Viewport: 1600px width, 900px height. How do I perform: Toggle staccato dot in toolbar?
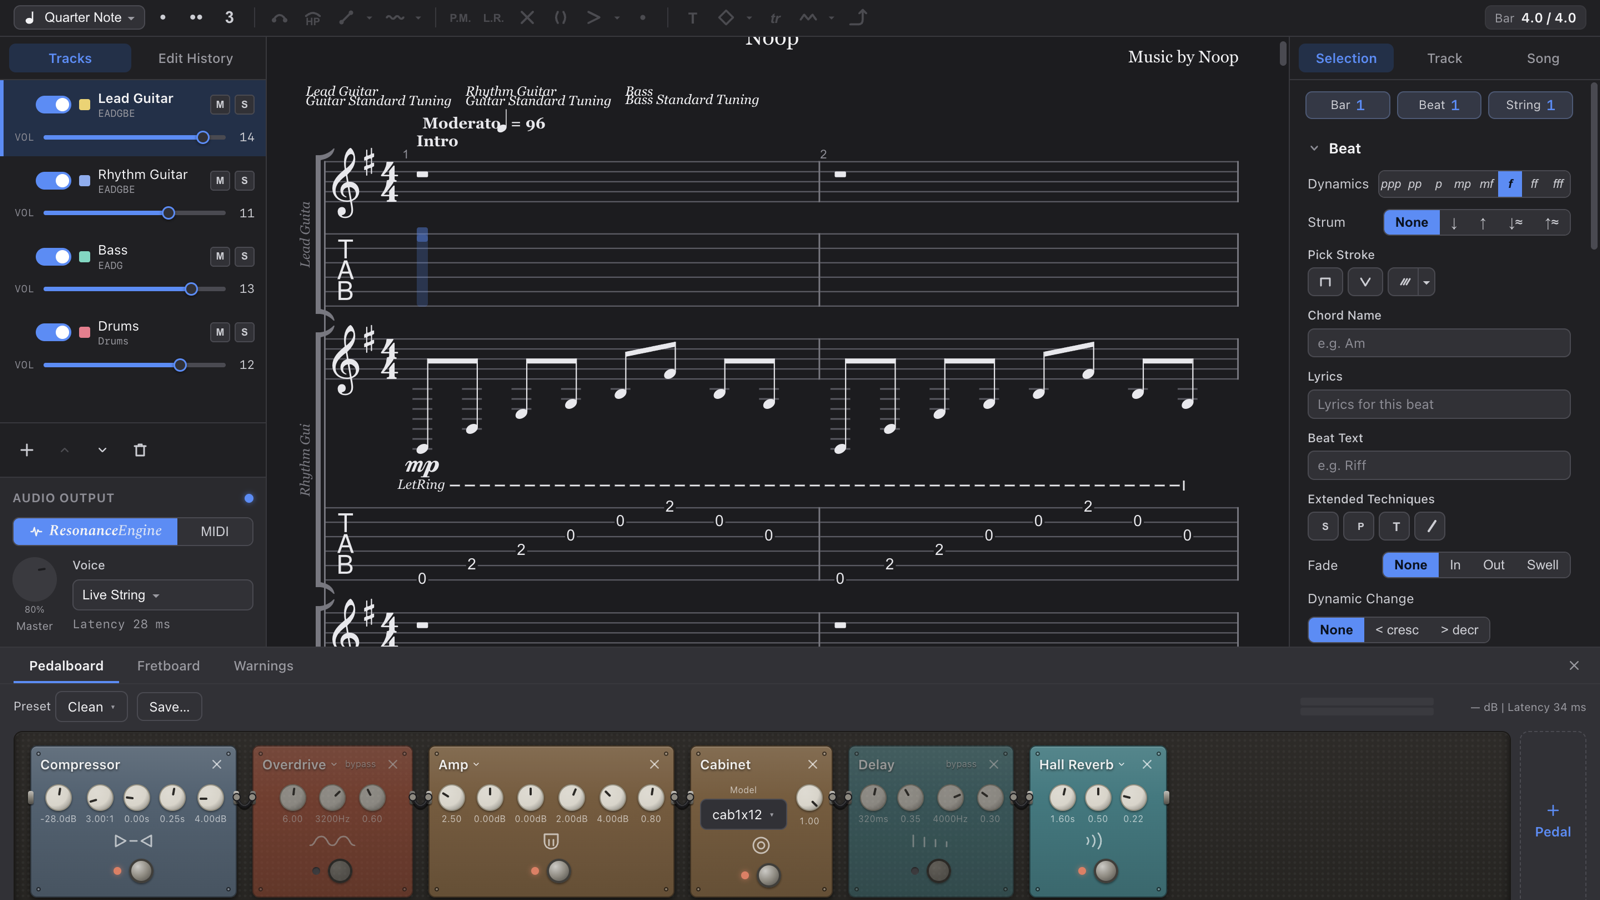[x=643, y=17]
